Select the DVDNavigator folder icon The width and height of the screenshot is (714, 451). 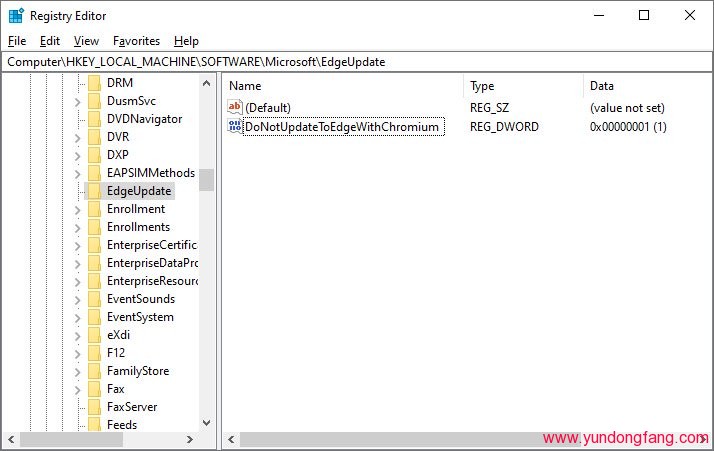click(94, 119)
